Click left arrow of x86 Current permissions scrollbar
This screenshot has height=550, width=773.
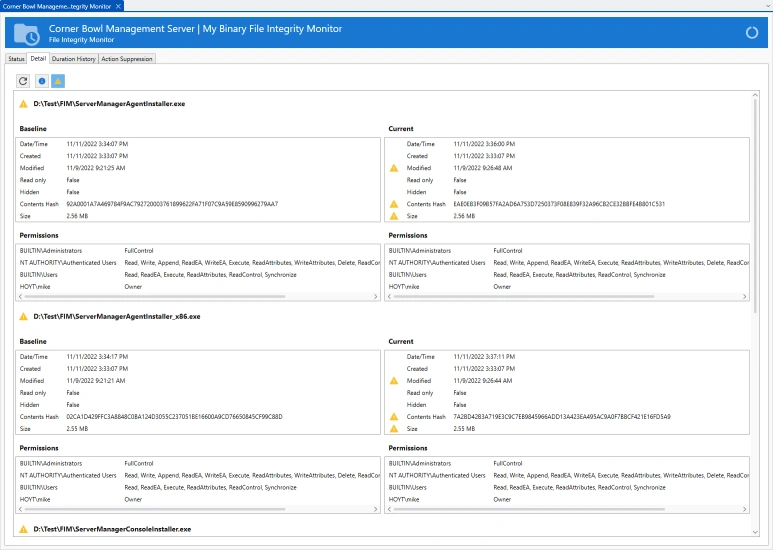[389, 510]
